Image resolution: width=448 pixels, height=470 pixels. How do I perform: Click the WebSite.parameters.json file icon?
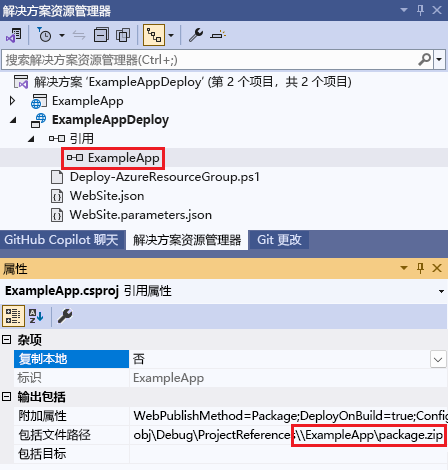pyautogui.click(x=57, y=215)
